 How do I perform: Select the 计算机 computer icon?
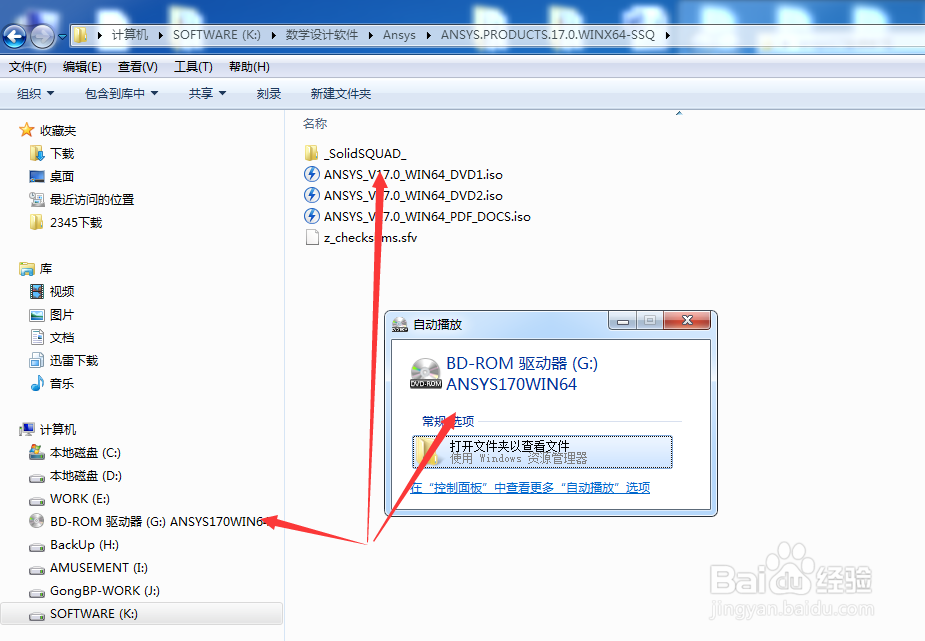(x=27, y=429)
